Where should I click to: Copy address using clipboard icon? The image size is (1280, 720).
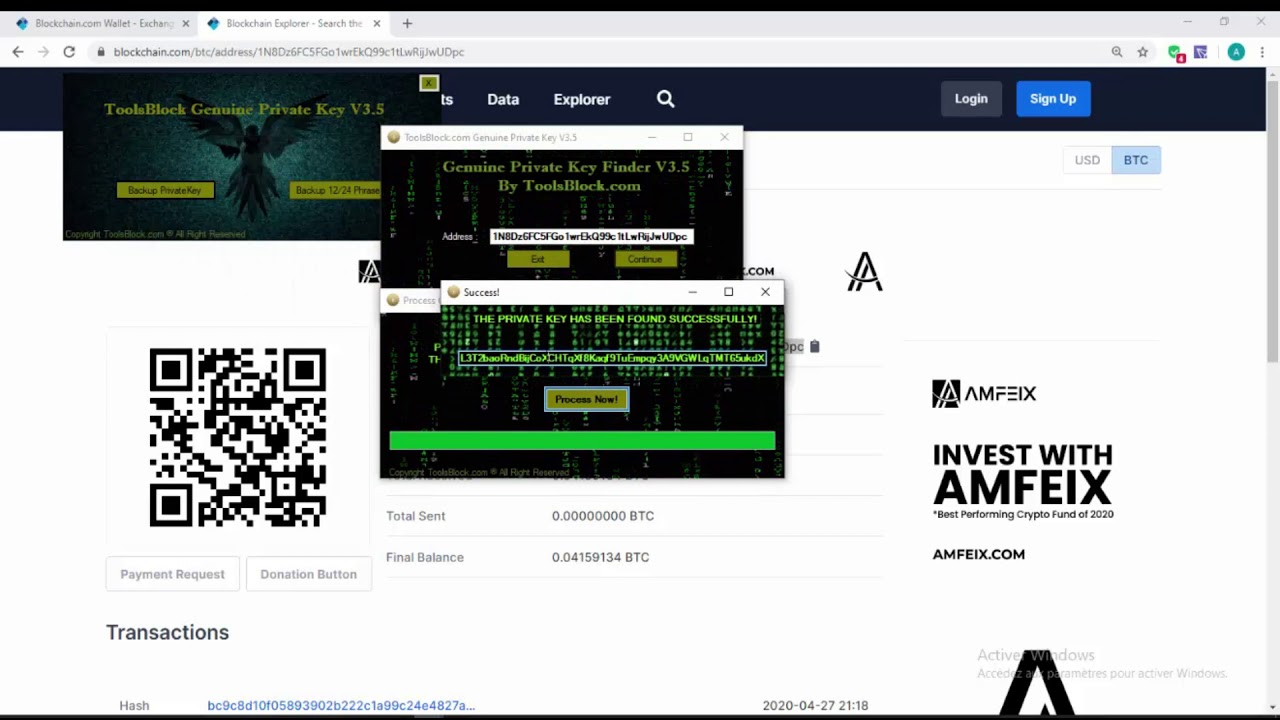(814, 346)
